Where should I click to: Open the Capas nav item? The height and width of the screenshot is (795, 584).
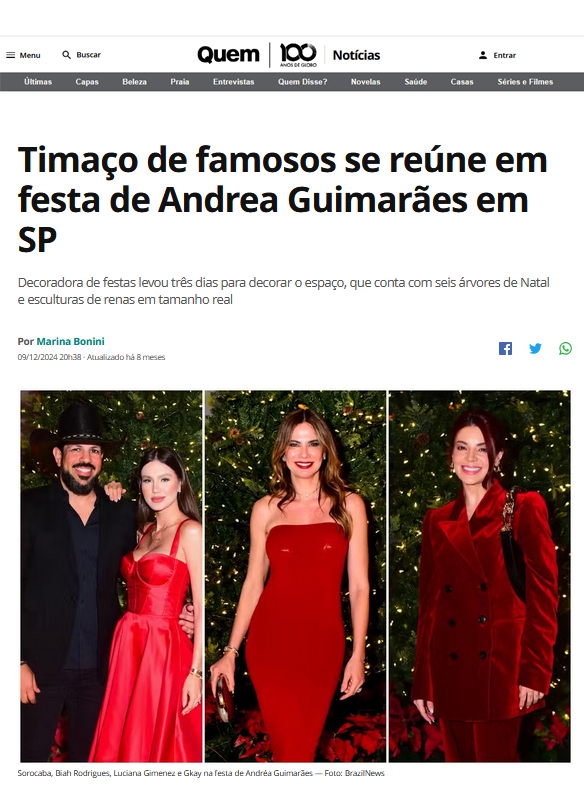[87, 82]
